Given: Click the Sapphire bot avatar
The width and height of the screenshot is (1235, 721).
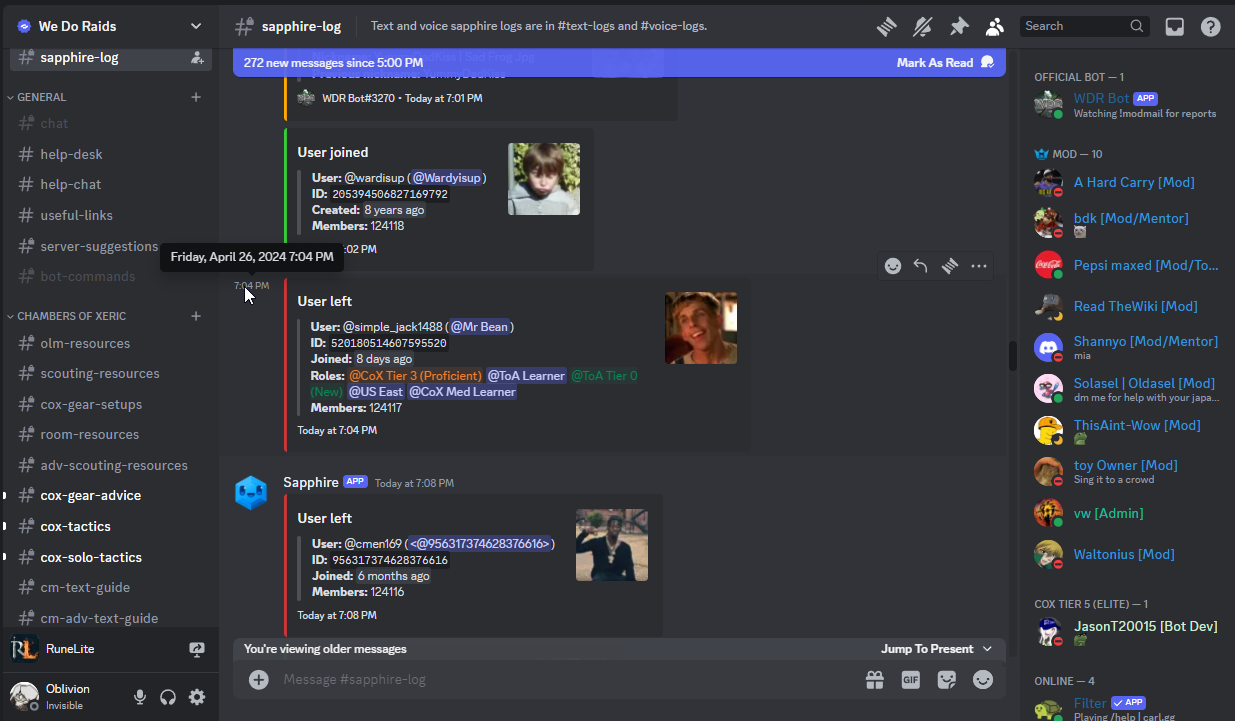Looking at the screenshot, I should pyautogui.click(x=251, y=493).
